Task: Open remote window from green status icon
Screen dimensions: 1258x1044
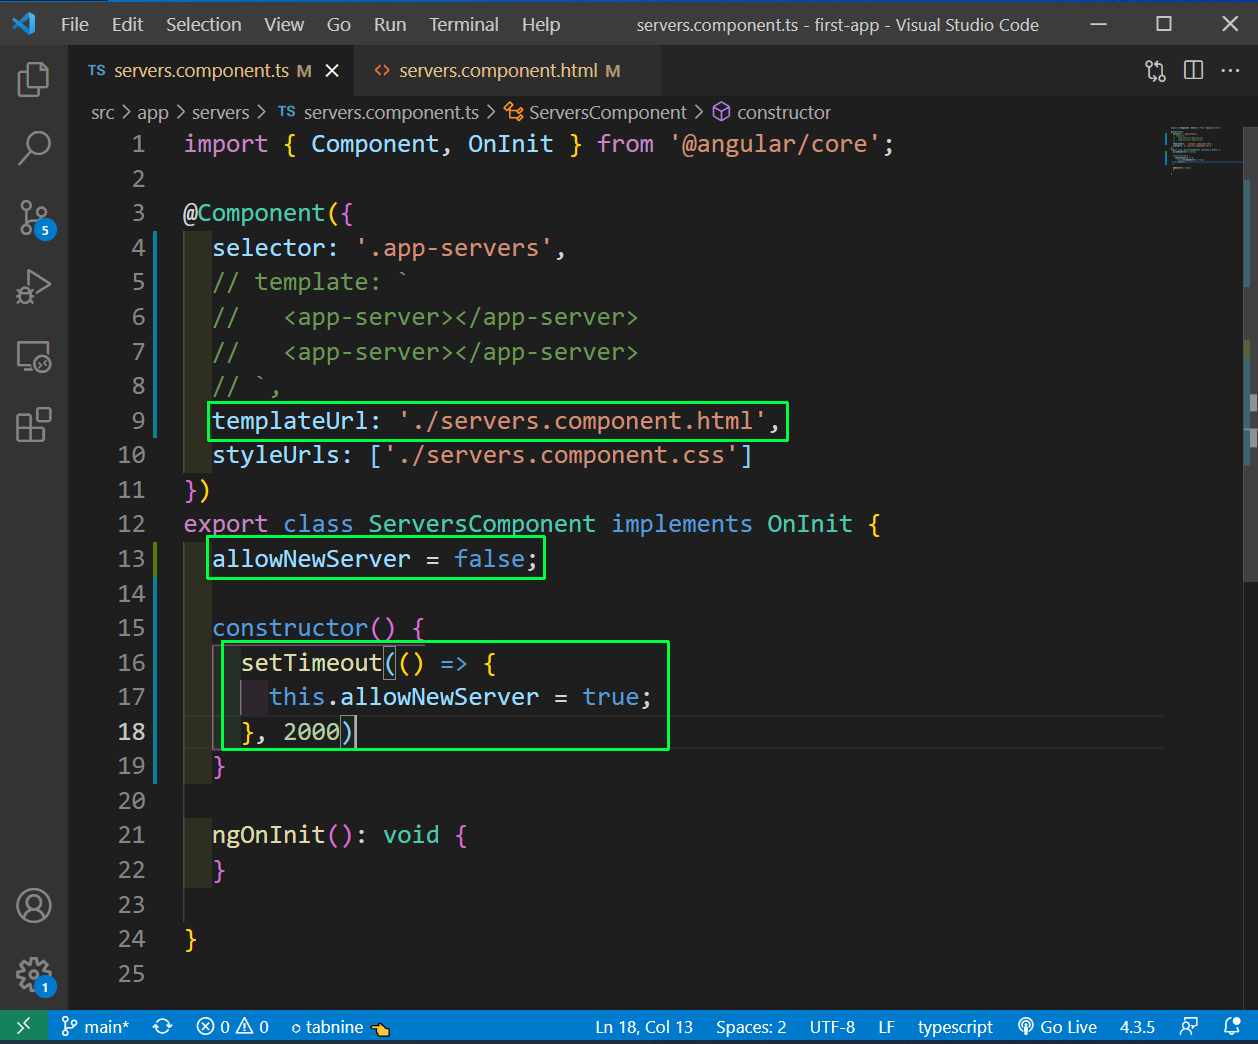Action: (23, 1027)
